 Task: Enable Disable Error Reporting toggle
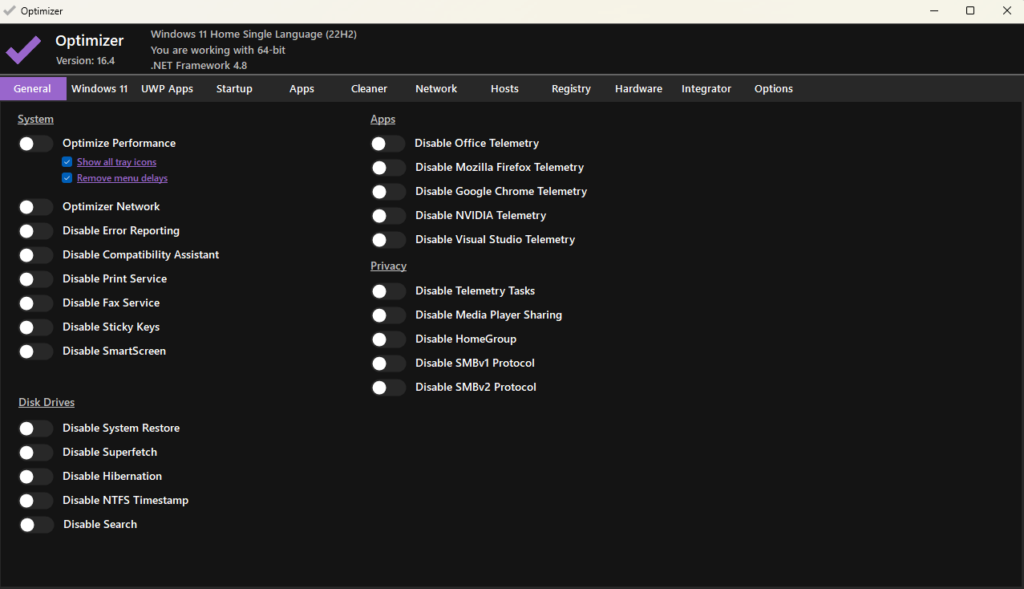click(35, 231)
